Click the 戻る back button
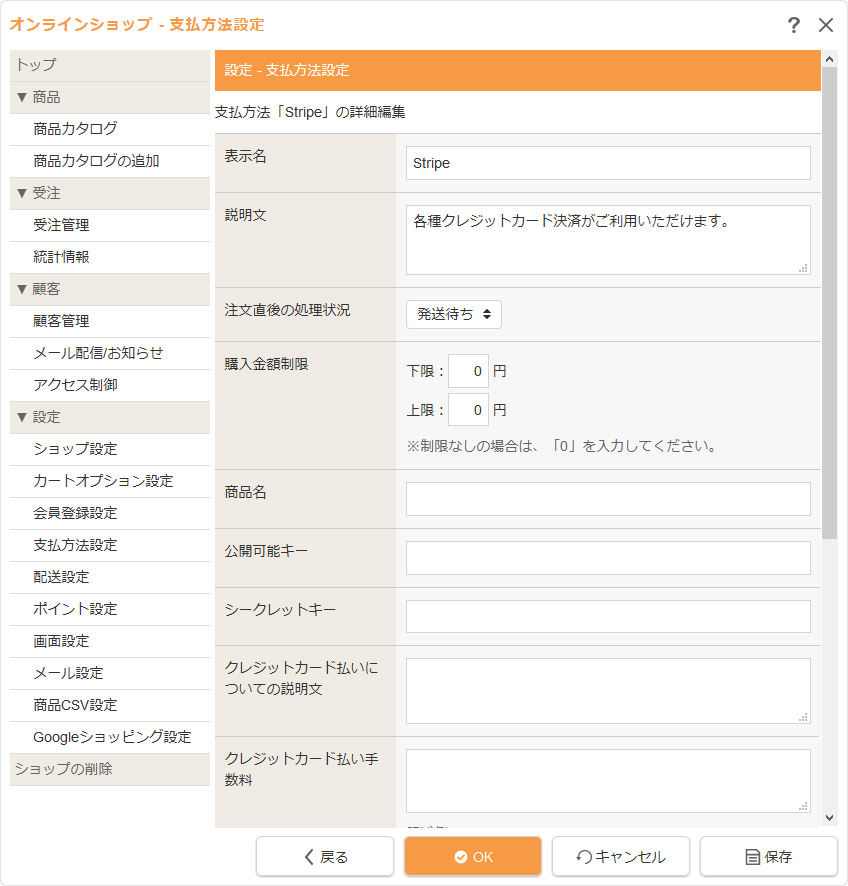This screenshot has height=886, width=848. (324, 857)
